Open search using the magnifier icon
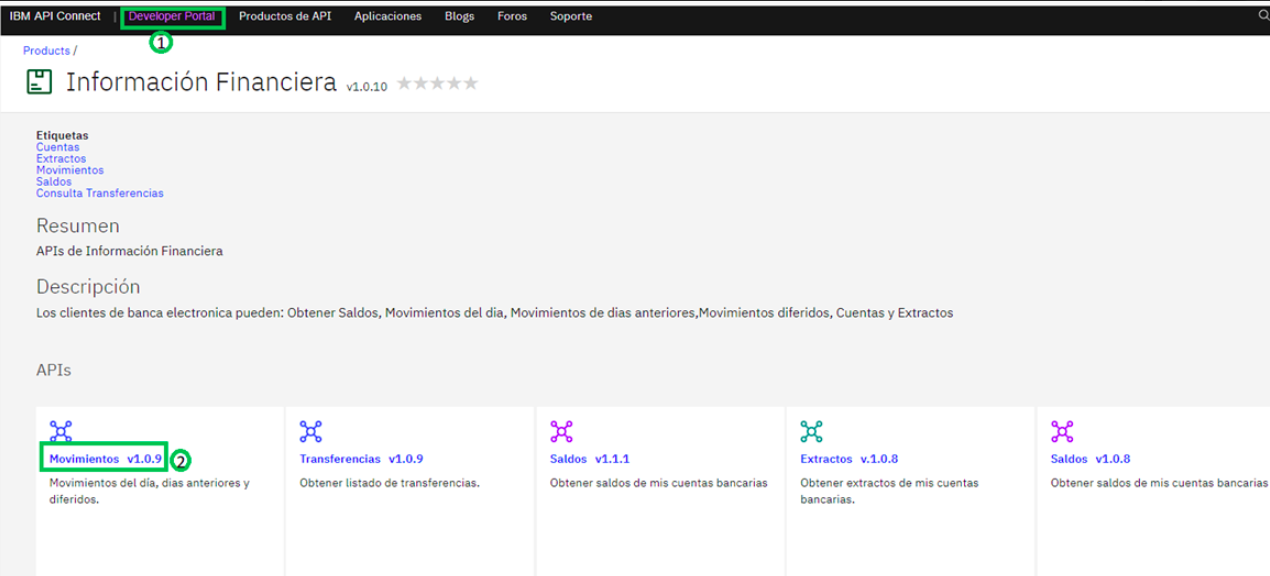This screenshot has width=1270, height=576. point(1263,16)
